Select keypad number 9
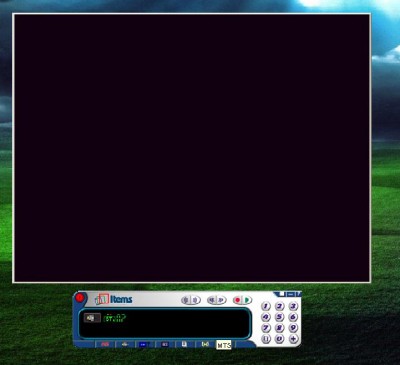This screenshot has width=400, height=365. point(293,328)
